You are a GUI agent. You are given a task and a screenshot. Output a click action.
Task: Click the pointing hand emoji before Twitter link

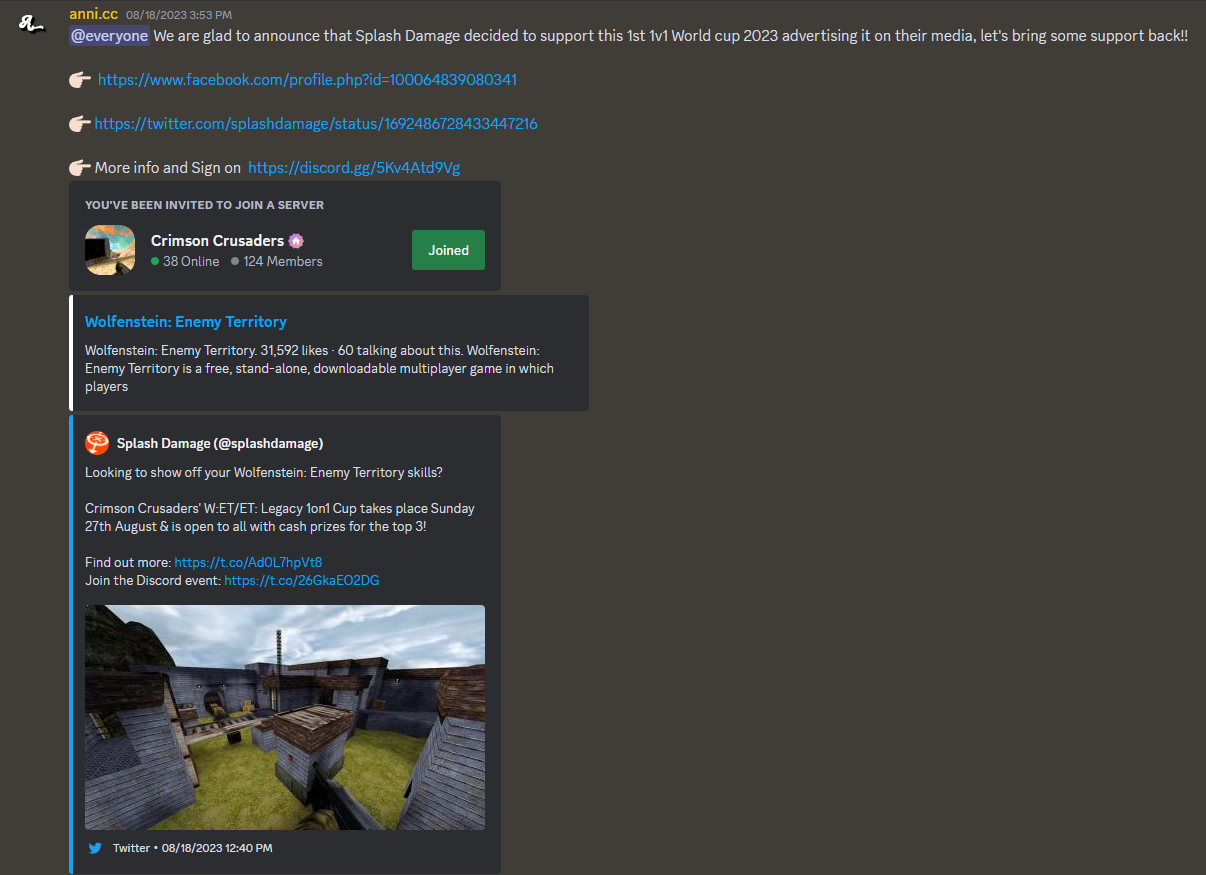(x=80, y=124)
